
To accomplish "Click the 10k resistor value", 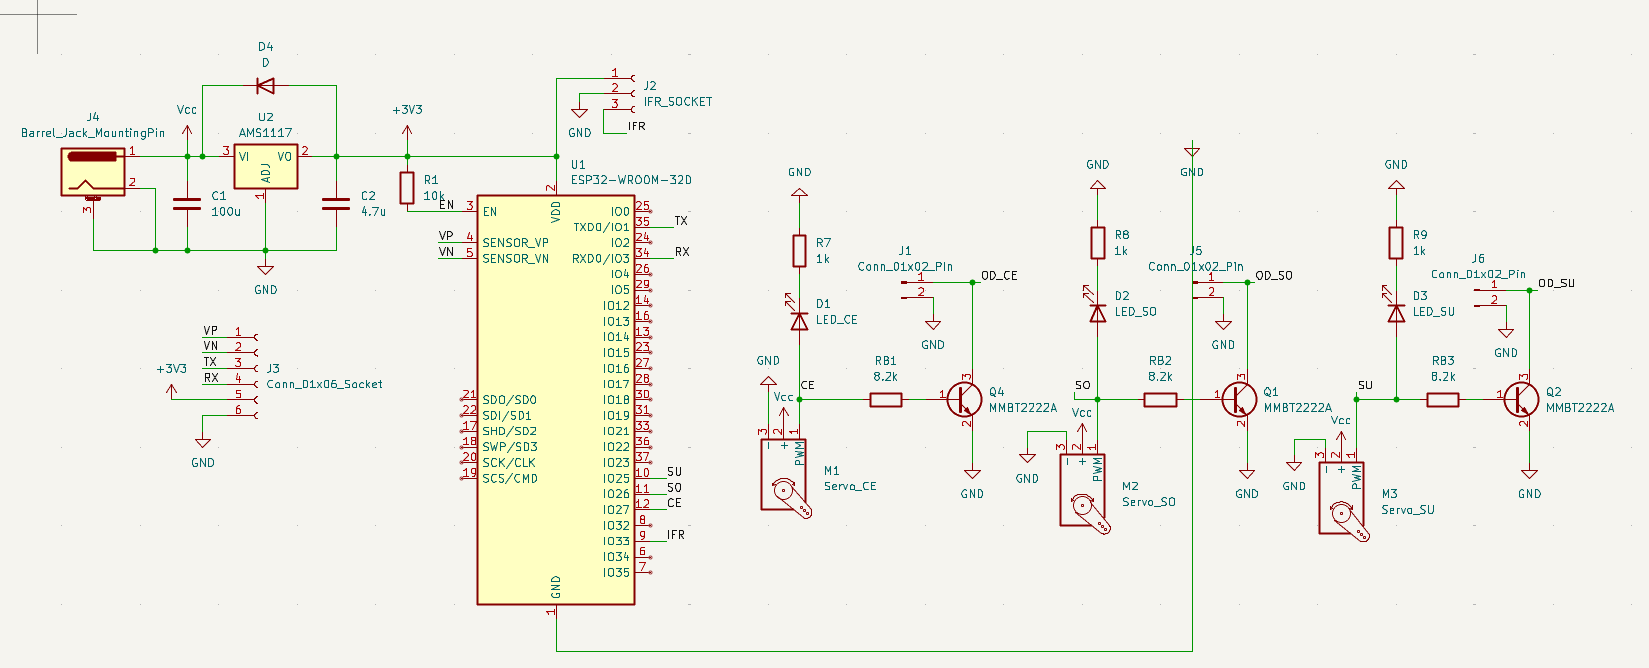I will coord(434,196).
